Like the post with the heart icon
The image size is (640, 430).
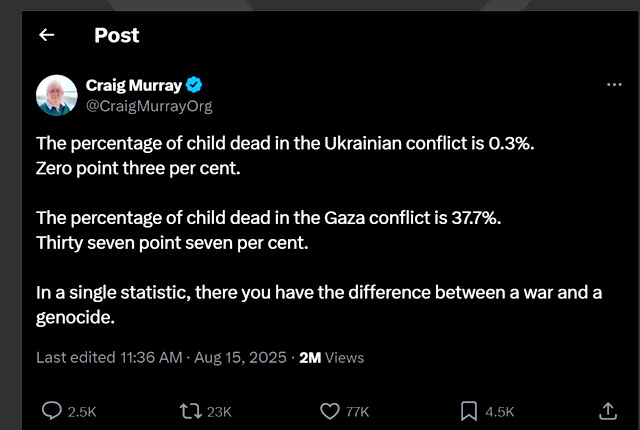329,410
